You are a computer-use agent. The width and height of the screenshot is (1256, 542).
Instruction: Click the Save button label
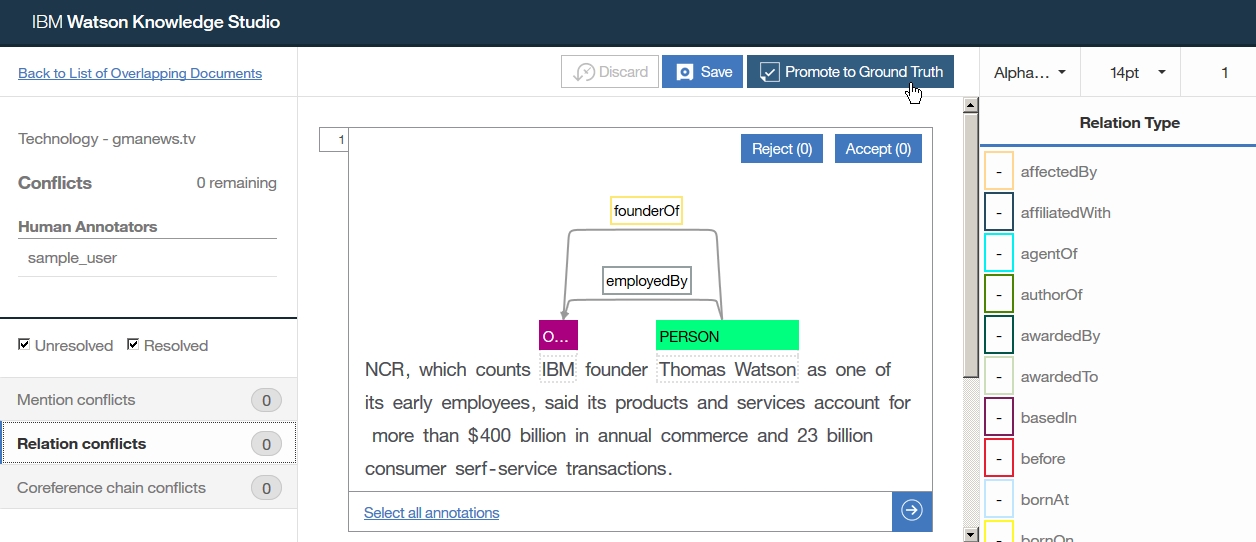717,72
